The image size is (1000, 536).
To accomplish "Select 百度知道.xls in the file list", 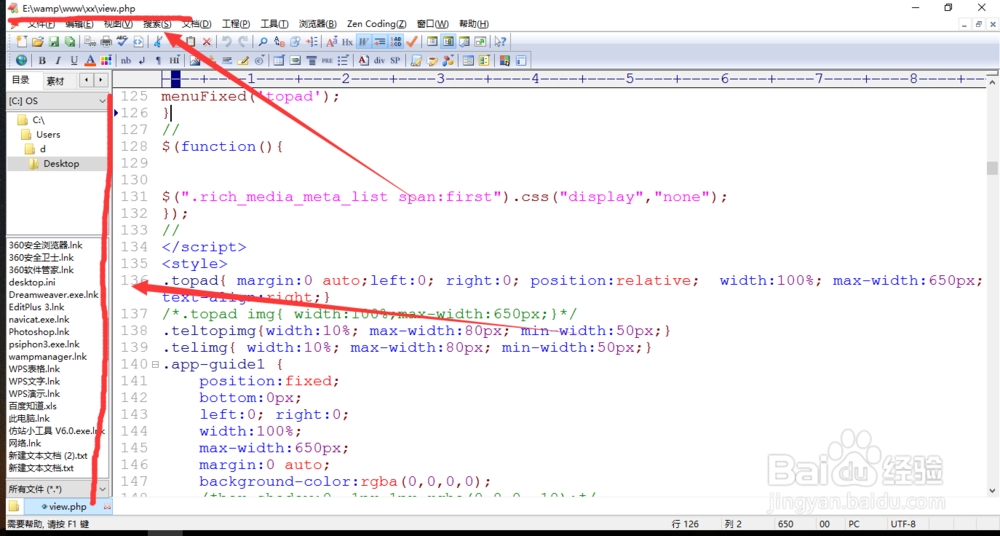I will point(33,406).
